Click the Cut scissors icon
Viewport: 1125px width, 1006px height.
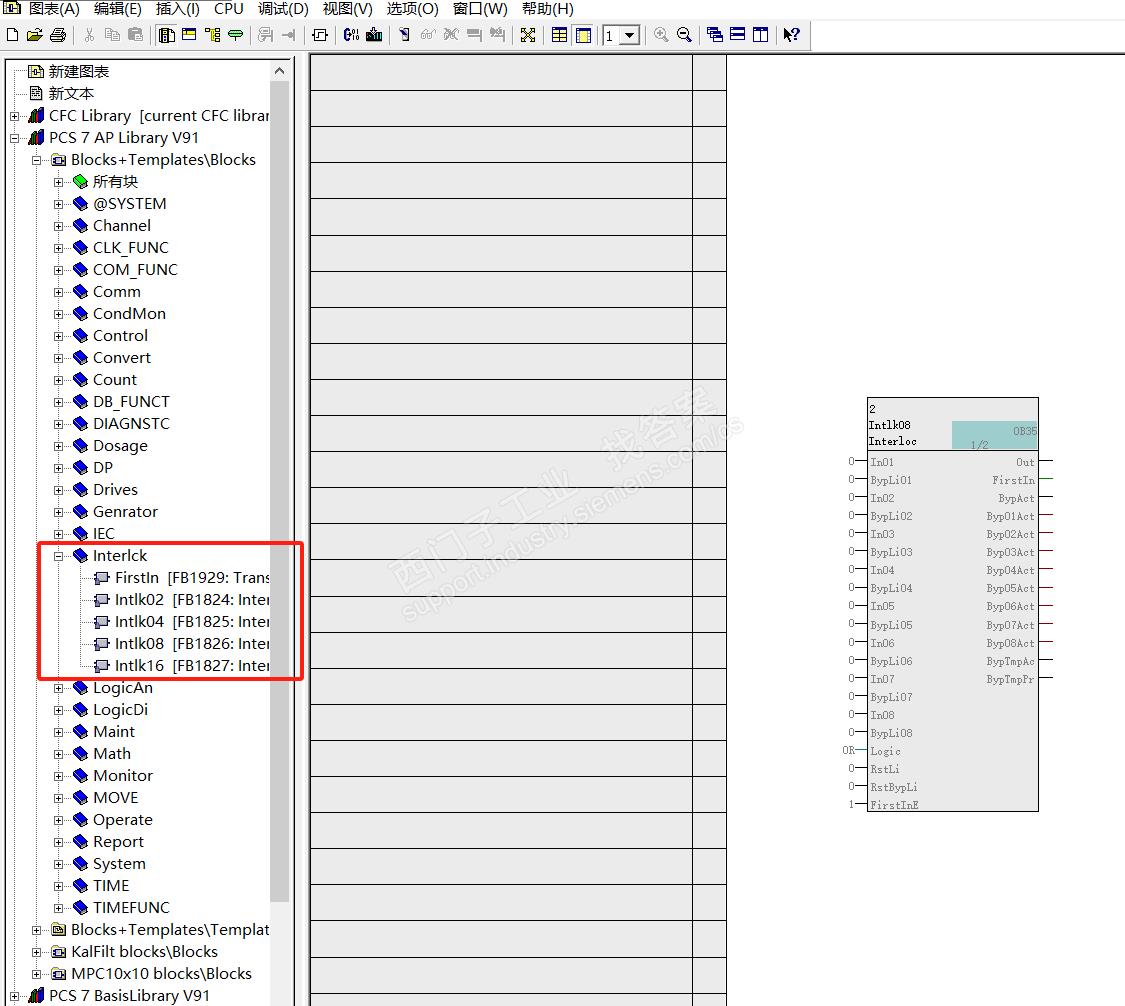tap(89, 34)
